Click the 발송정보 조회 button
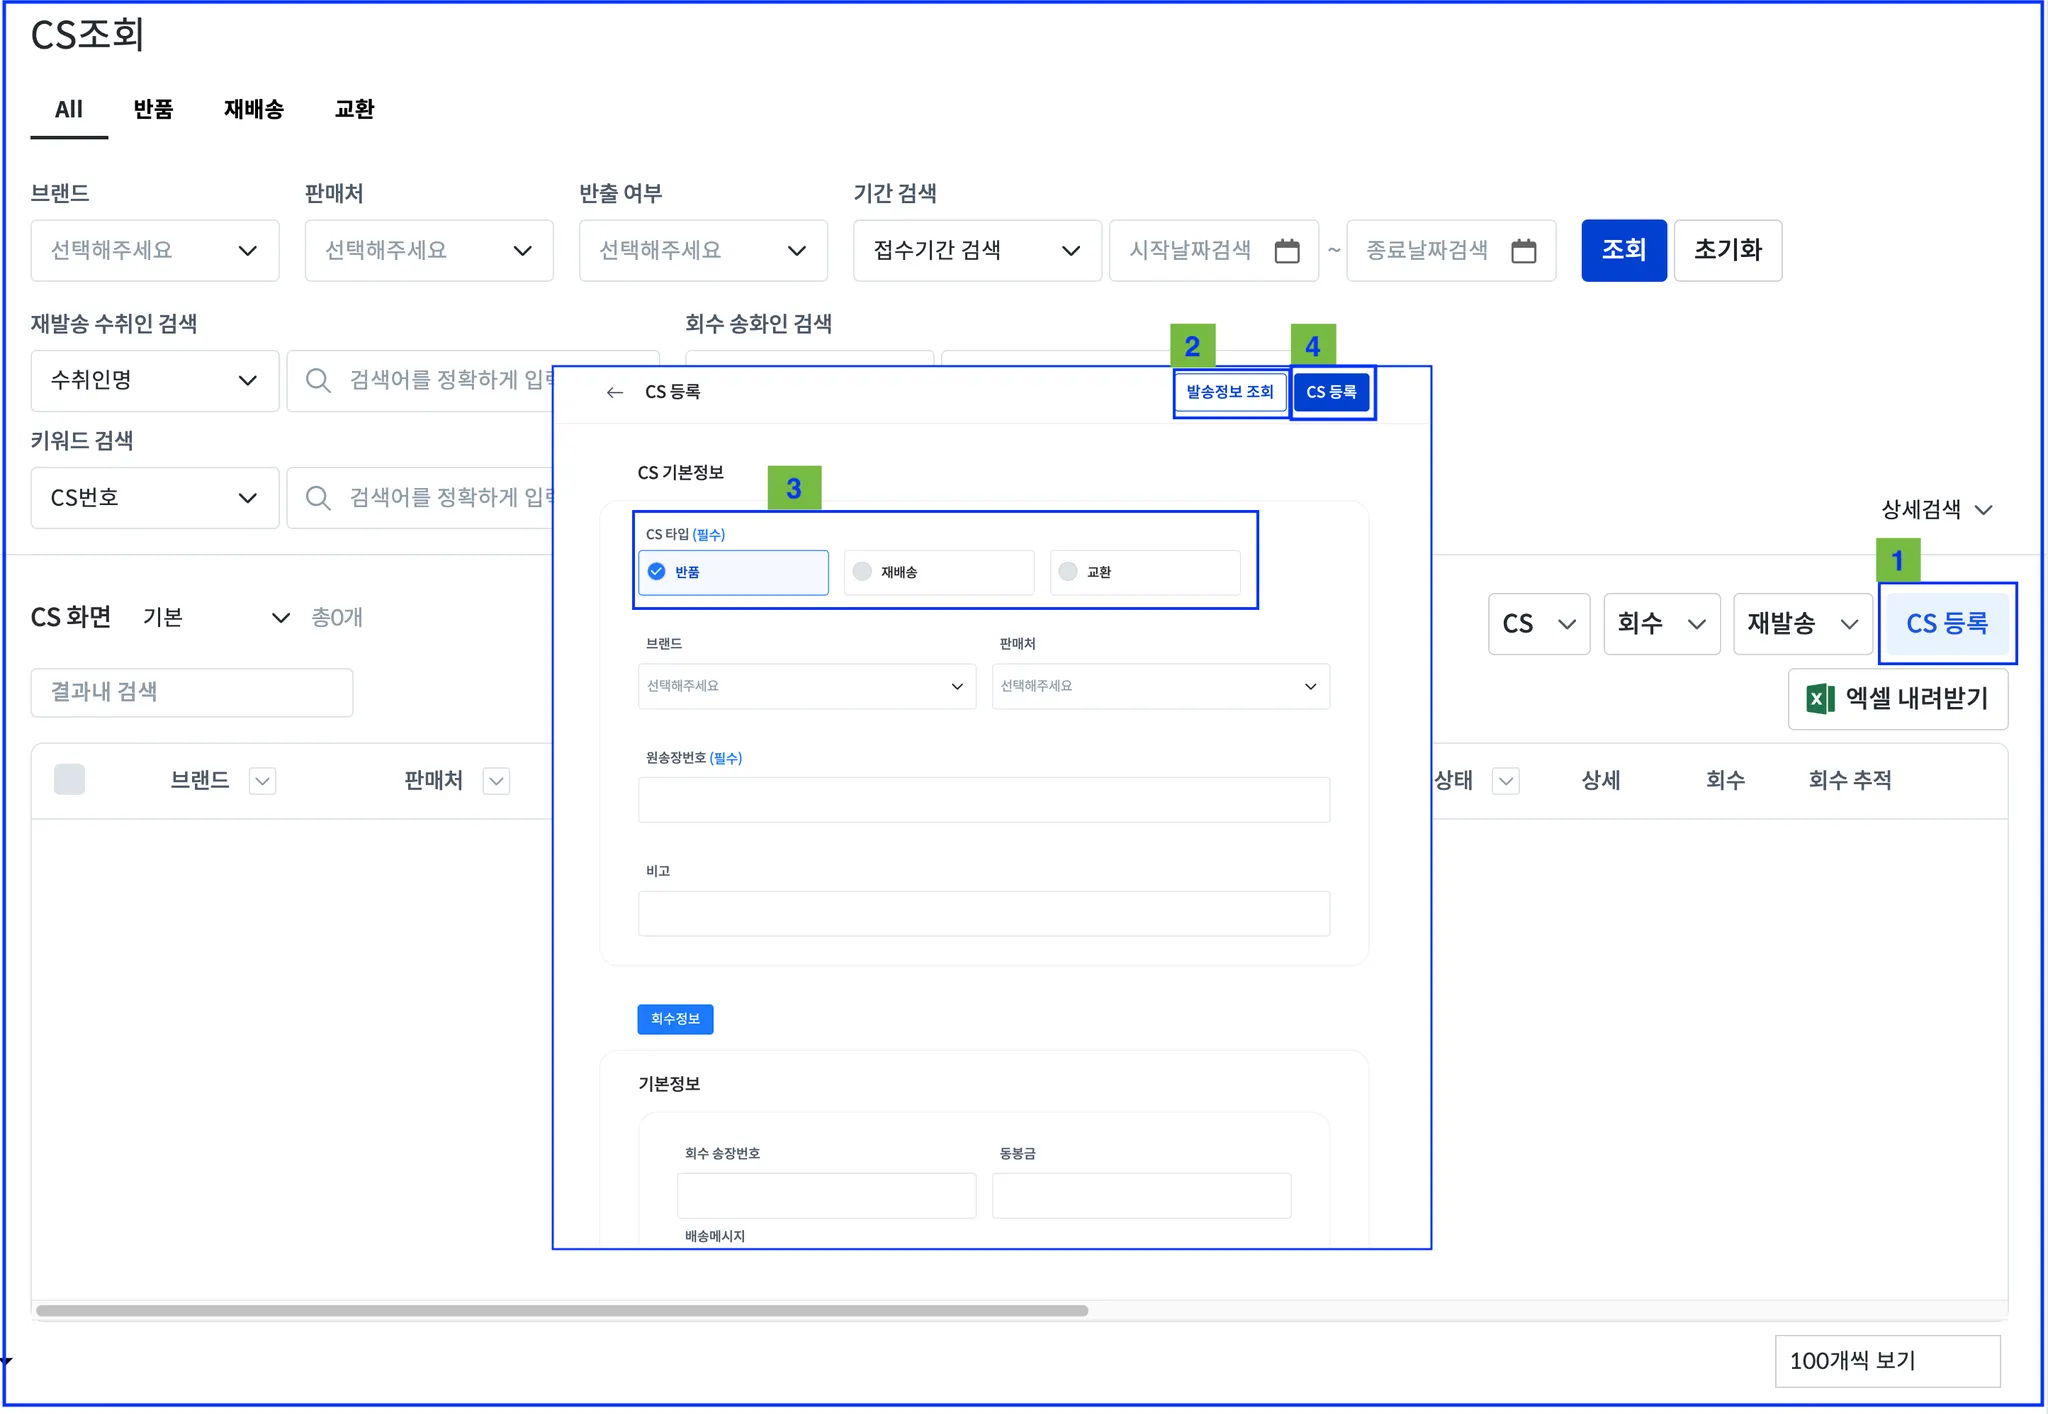The height and width of the screenshot is (1414, 2048). pos(1229,392)
